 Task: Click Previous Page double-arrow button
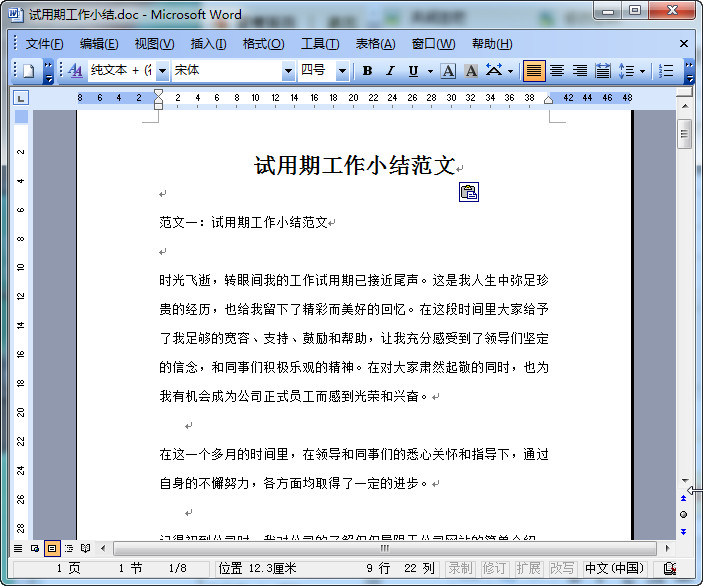(x=684, y=498)
